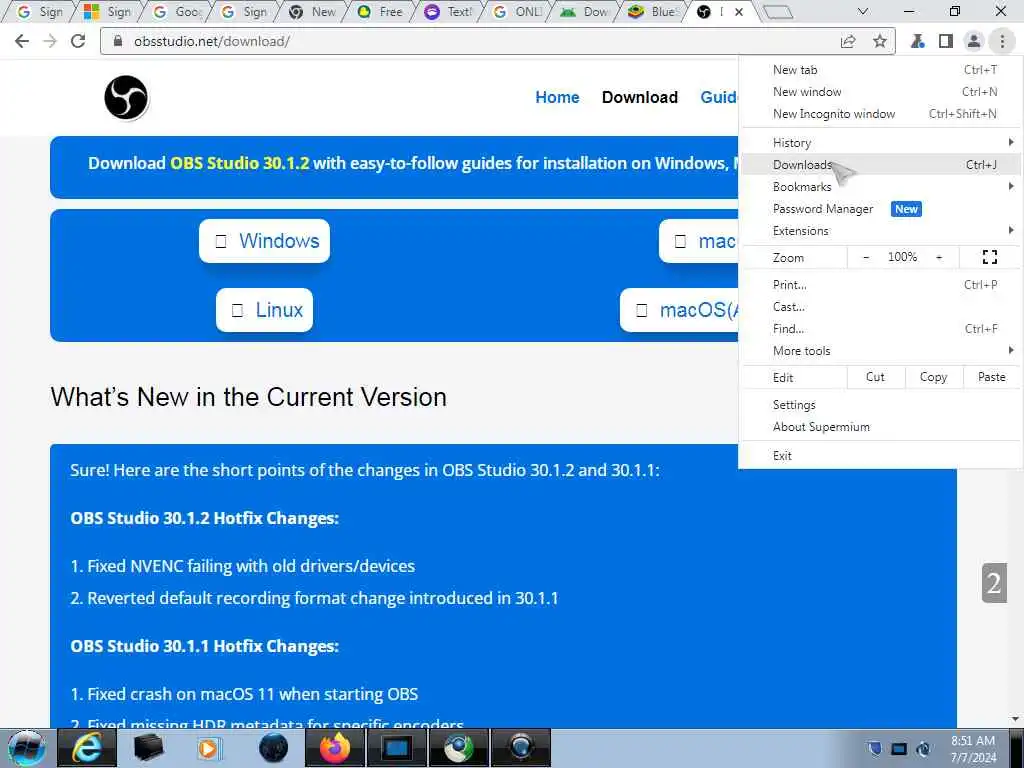Open a New Incognito window

coord(880,114)
